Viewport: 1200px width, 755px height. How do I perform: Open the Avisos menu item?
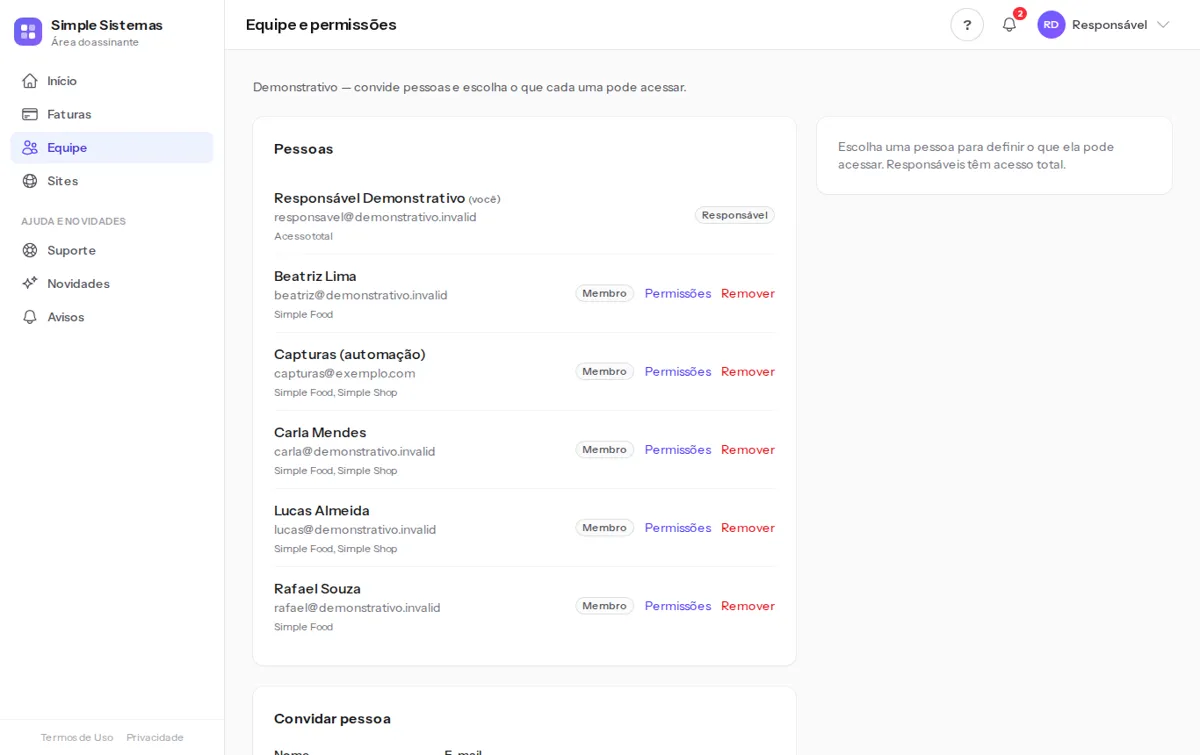[112, 317]
